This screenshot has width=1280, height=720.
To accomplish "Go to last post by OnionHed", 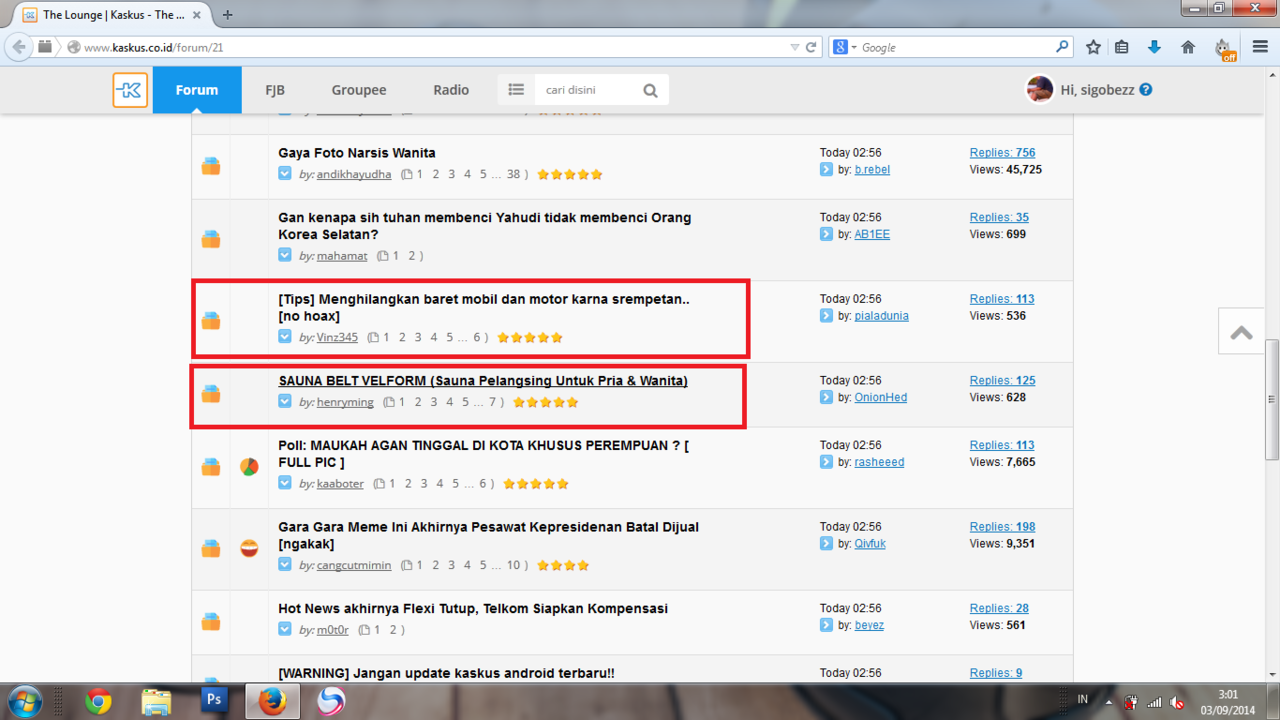I will pyautogui.click(x=826, y=397).
